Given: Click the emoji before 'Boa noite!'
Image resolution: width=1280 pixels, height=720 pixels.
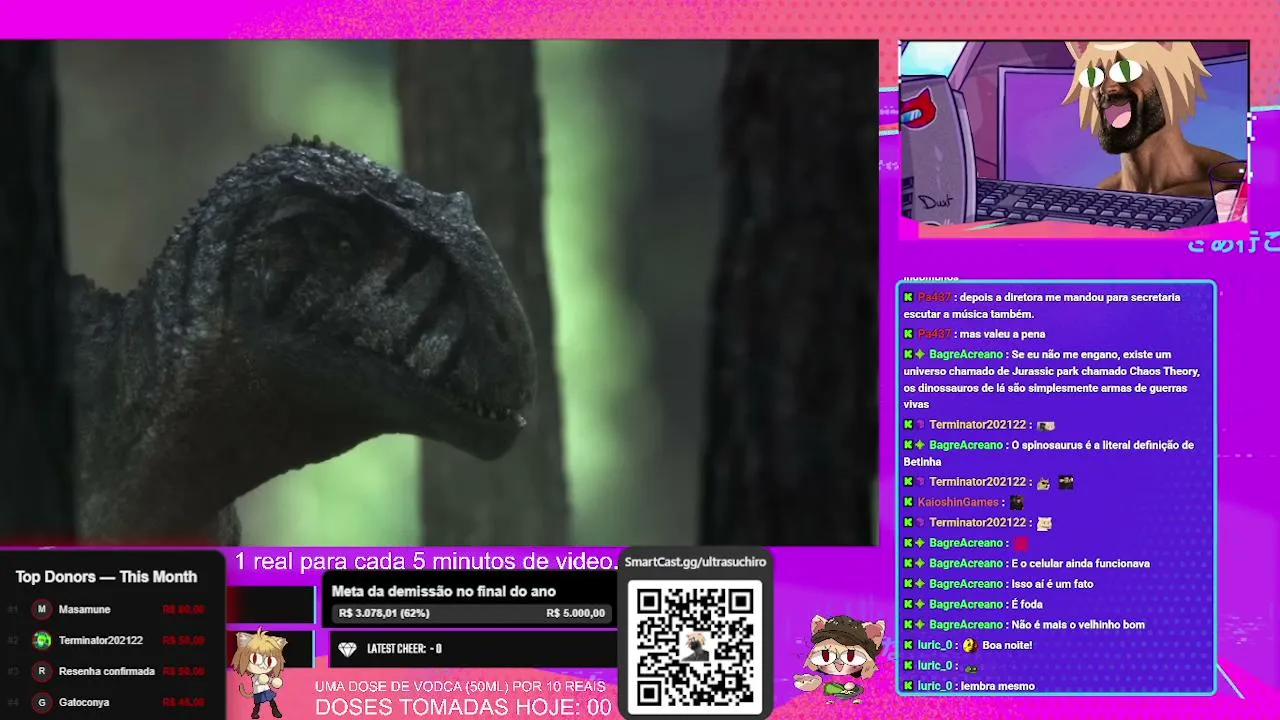Looking at the screenshot, I should pyautogui.click(x=970, y=645).
